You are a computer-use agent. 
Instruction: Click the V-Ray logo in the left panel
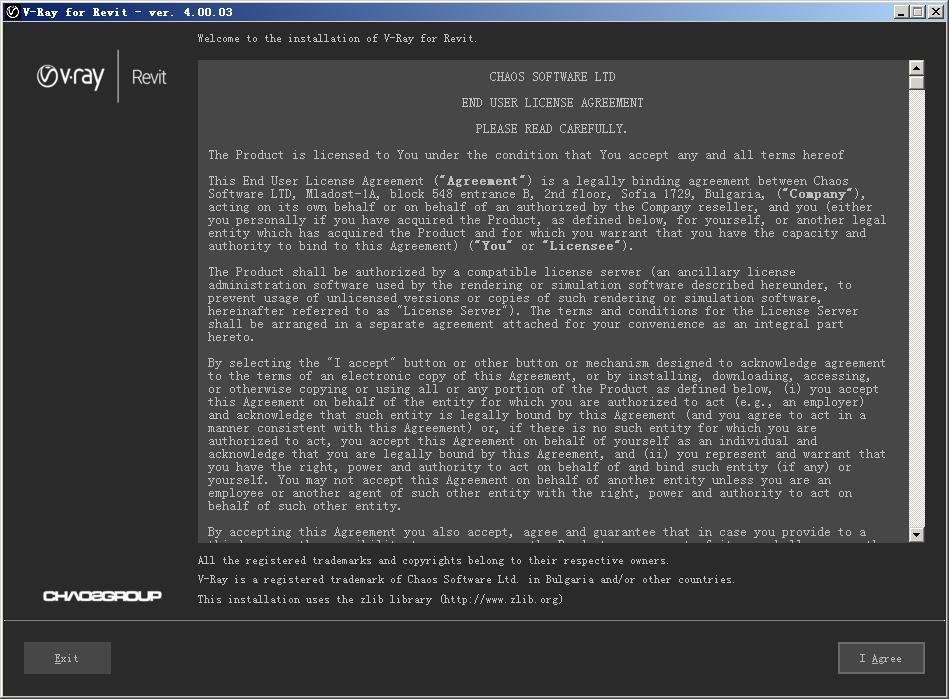coord(70,77)
